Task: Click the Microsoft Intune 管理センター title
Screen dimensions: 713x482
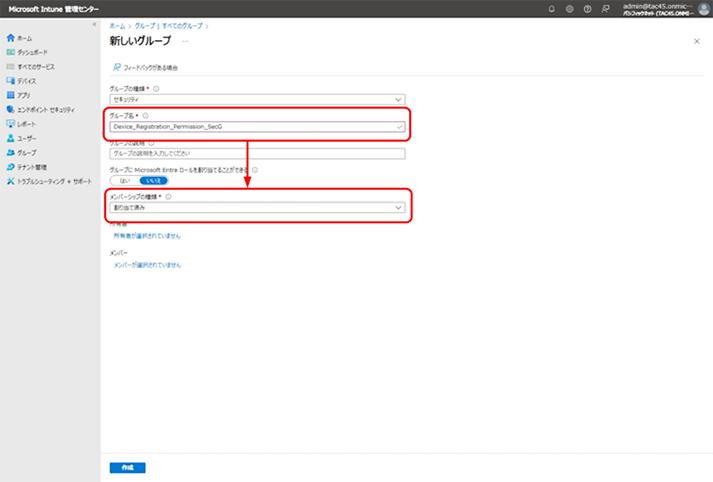Action: [x=54, y=9]
